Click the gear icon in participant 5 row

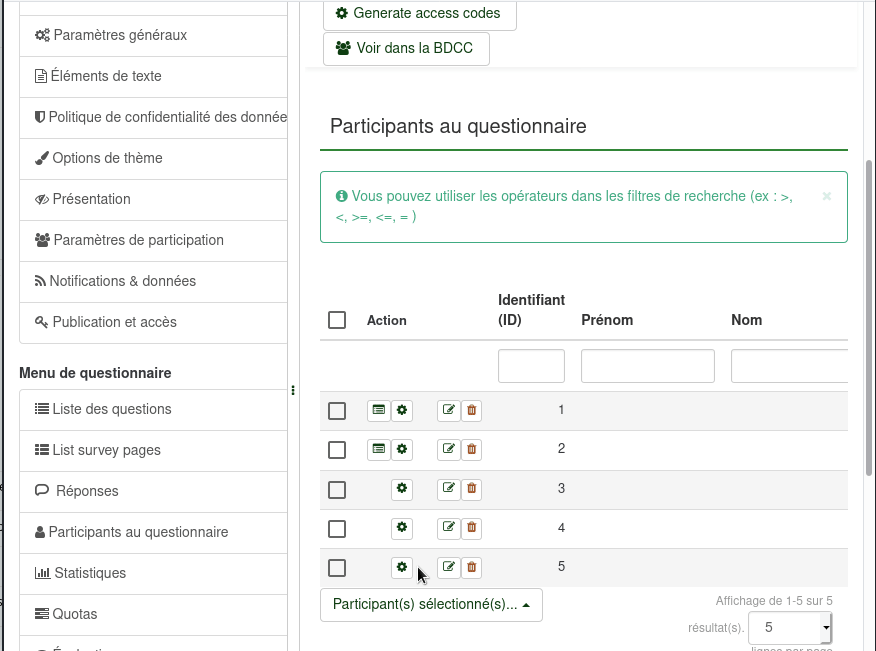coord(402,567)
